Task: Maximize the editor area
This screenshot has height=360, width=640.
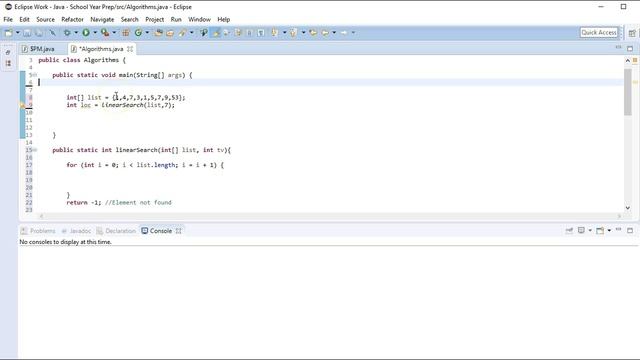Action: [630, 49]
